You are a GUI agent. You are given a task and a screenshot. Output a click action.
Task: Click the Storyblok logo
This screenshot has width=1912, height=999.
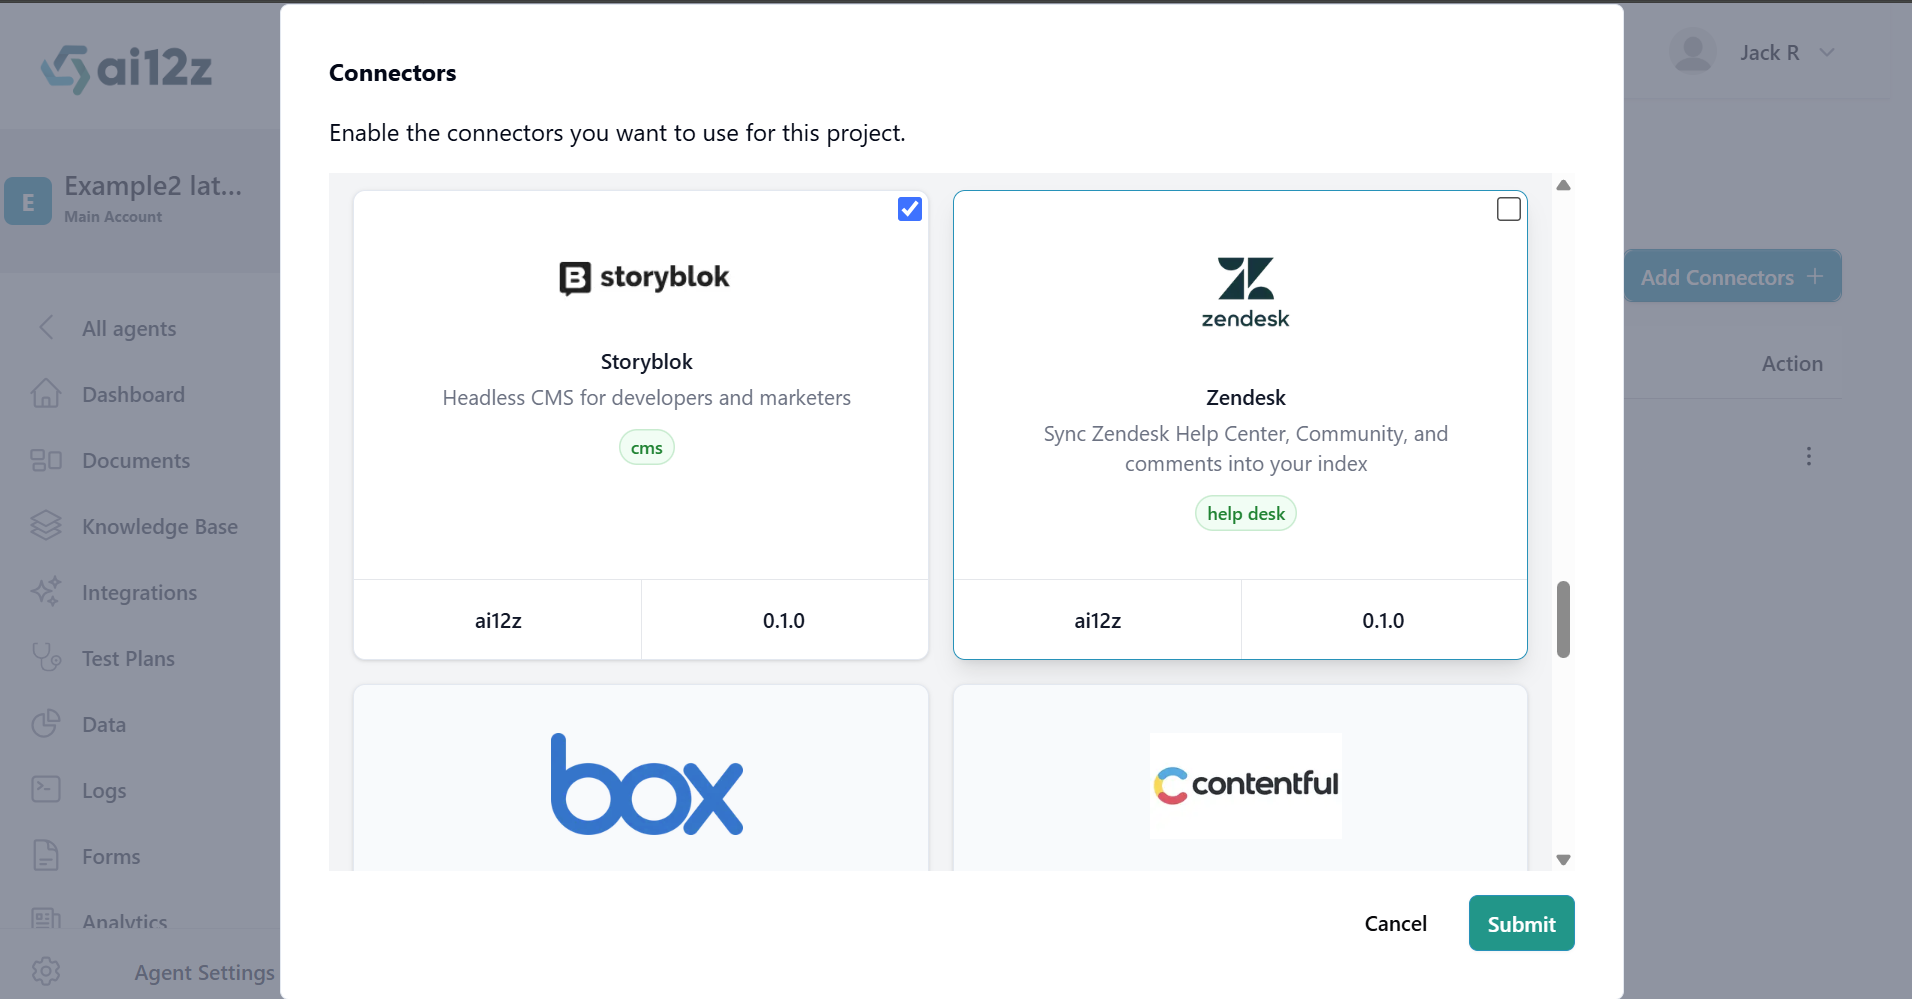pos(645,277)
